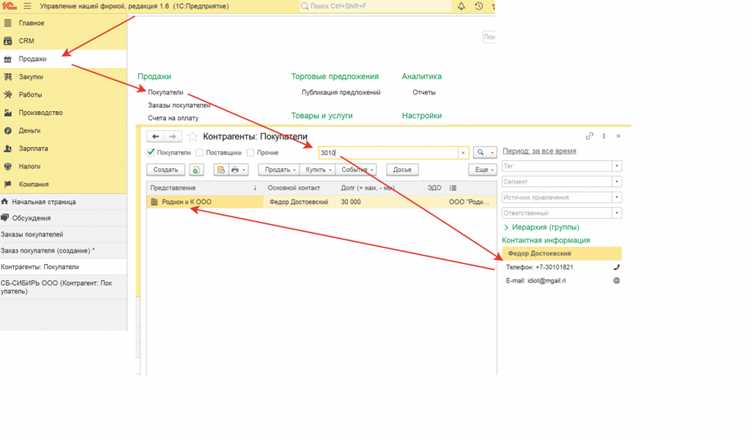Screen dimensions: 750x442
Task: Open the Обсуждения tab
Action: (63, 218)
